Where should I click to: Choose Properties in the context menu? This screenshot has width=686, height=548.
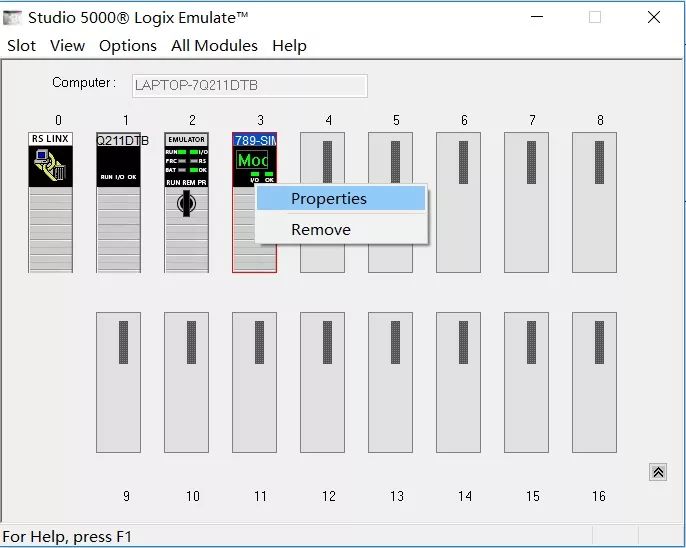point(341,199)
